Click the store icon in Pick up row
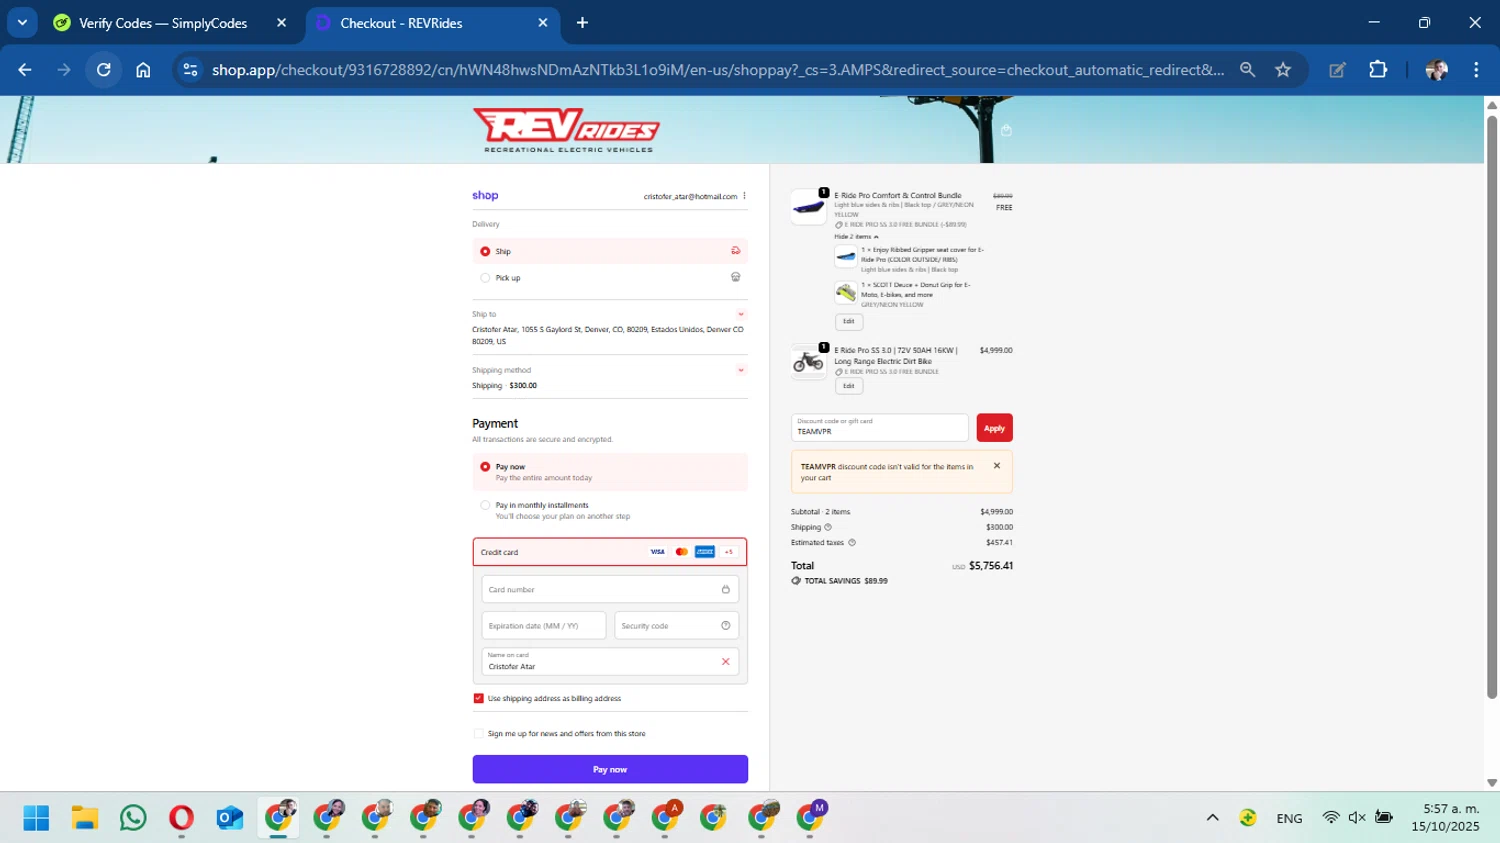Viewport: 1500px width, 843px height. tap(736, 277)
